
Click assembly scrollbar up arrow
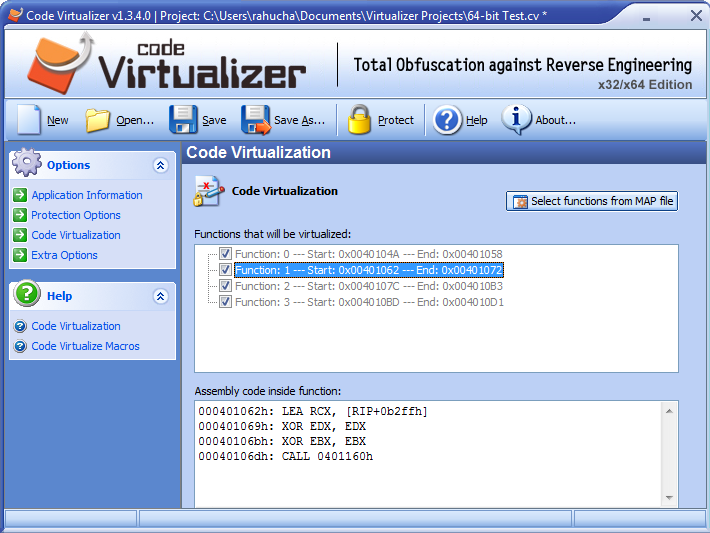(x=669, y=411)
